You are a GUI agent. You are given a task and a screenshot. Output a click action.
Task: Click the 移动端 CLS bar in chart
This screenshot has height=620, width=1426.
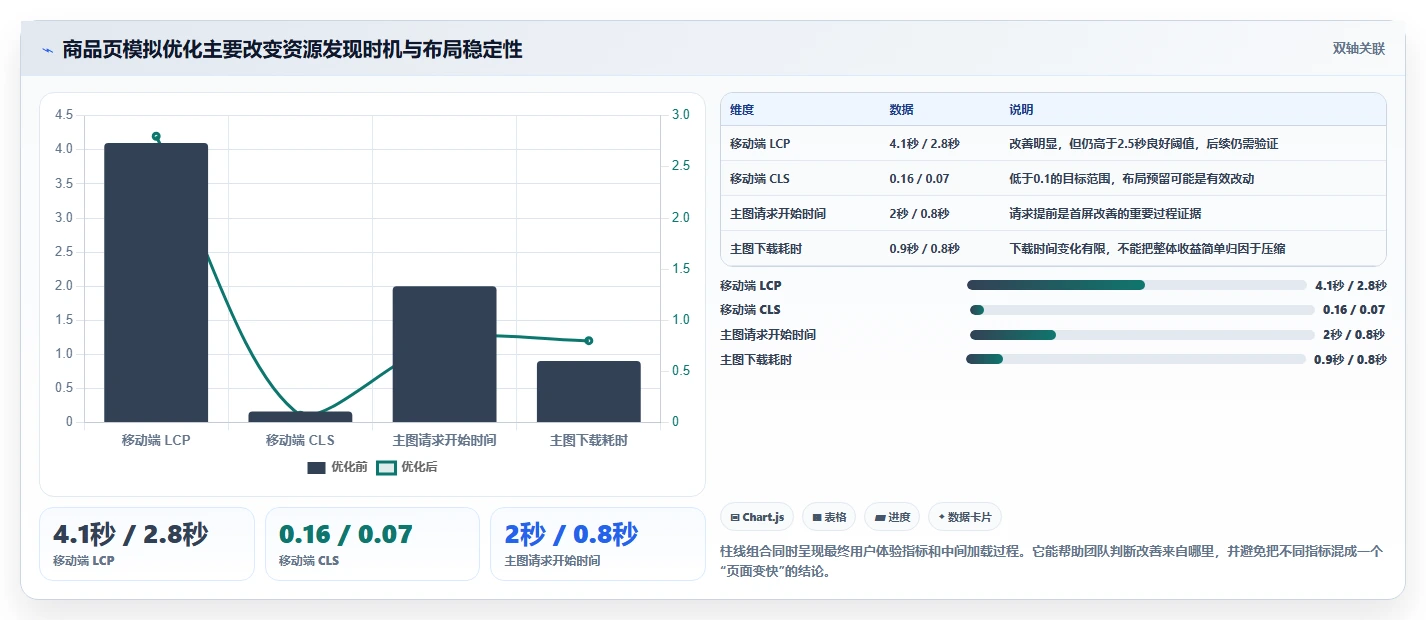point(300,416)
